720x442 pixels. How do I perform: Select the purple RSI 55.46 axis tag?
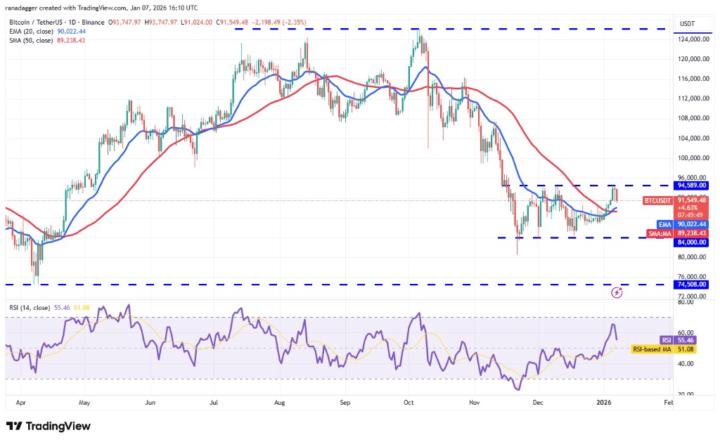click(x=678, y=340)
